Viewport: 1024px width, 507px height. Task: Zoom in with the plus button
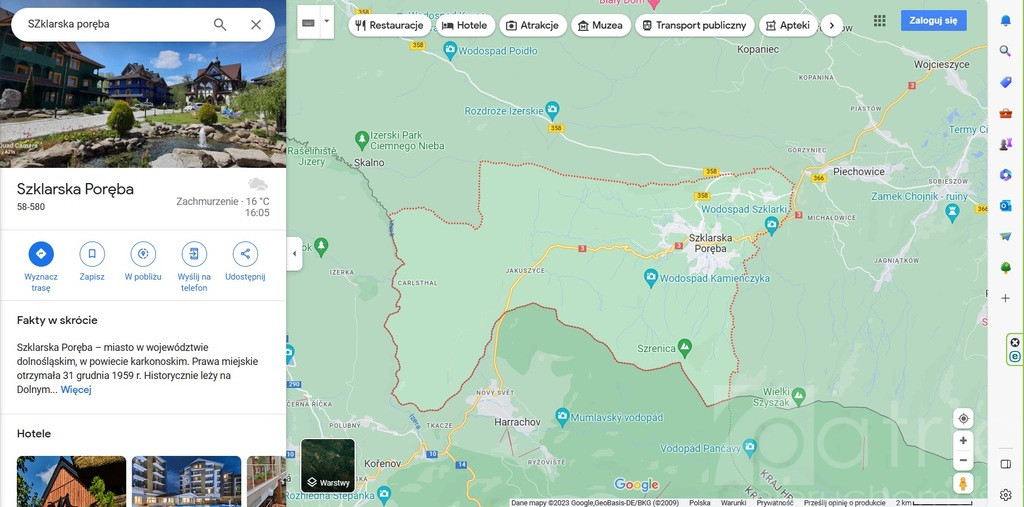click(963, 441)
